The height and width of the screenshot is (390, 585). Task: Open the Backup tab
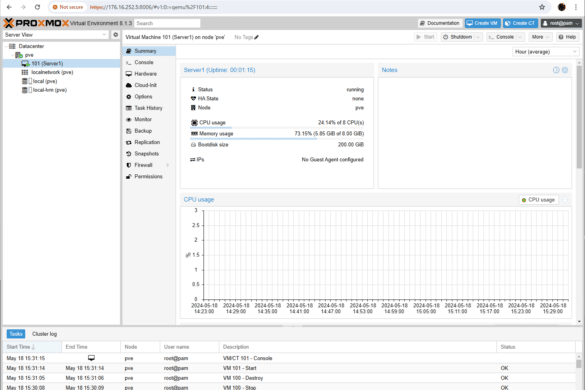point(149,131)
